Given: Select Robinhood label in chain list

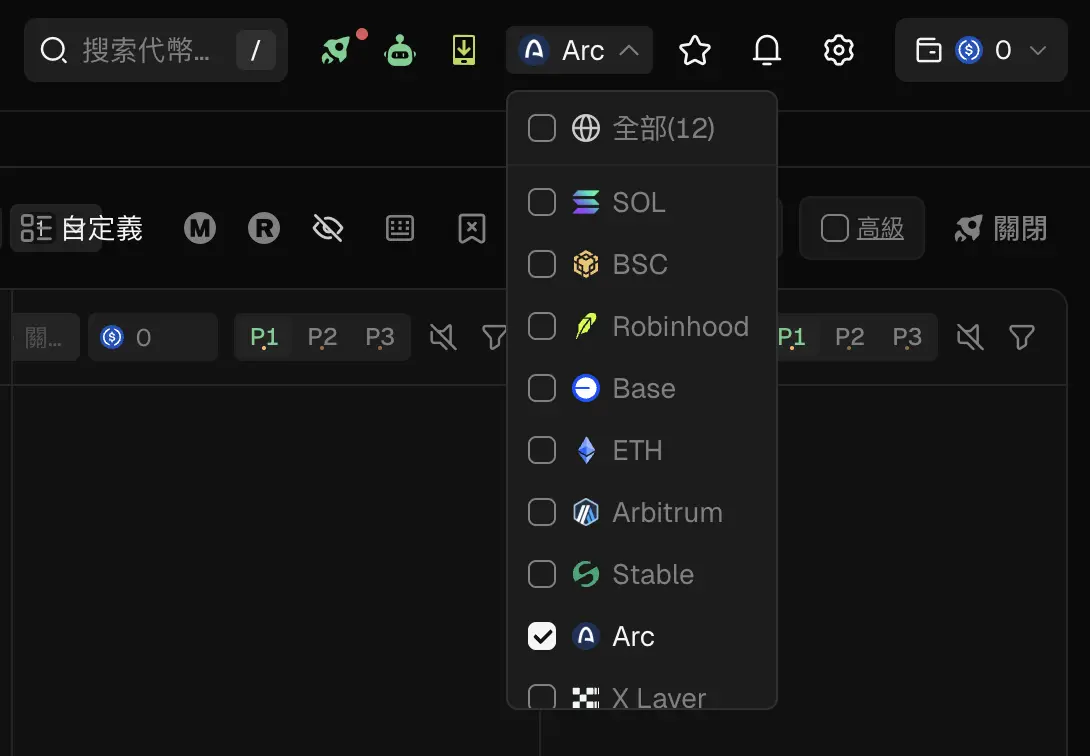Looking at the screenshot, I should pos(681,326).
